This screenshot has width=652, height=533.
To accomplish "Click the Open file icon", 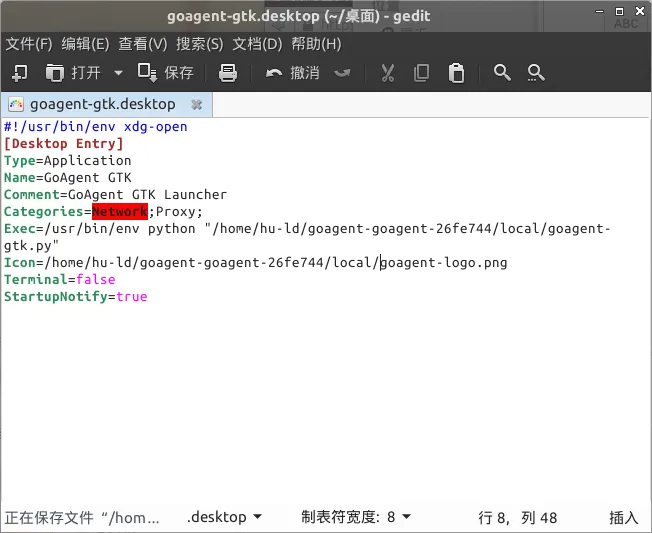I will coord(54,73).
